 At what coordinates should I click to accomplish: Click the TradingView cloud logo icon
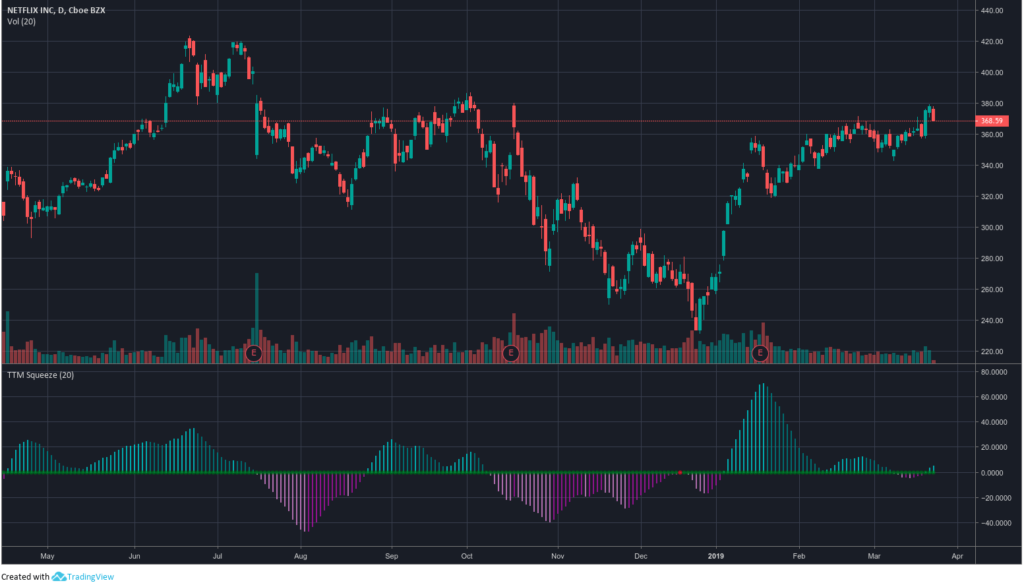pyautogui.click(x=59, y=577)
